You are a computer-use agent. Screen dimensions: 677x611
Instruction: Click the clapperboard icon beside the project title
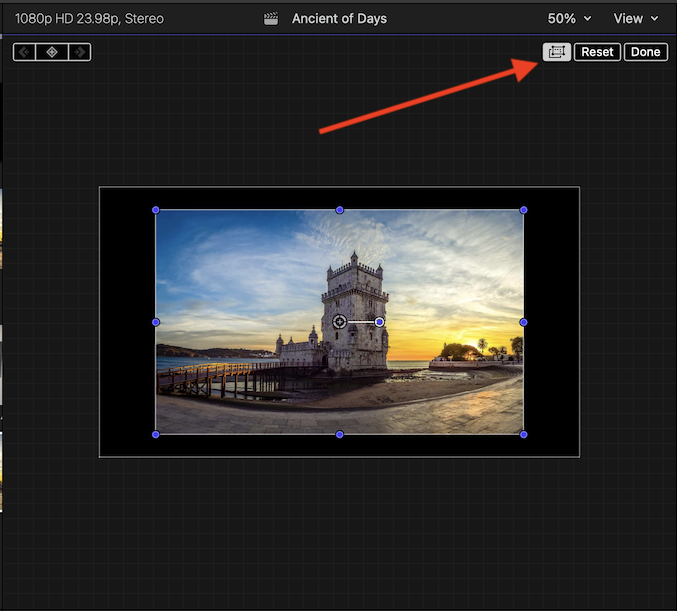(271, 19)
